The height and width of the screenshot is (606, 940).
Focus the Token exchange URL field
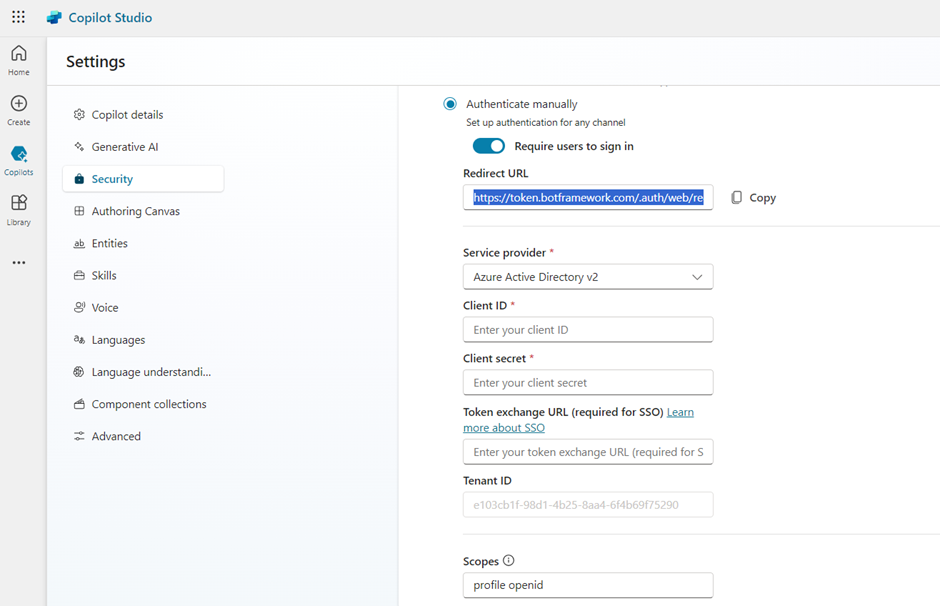pos(588,452)
